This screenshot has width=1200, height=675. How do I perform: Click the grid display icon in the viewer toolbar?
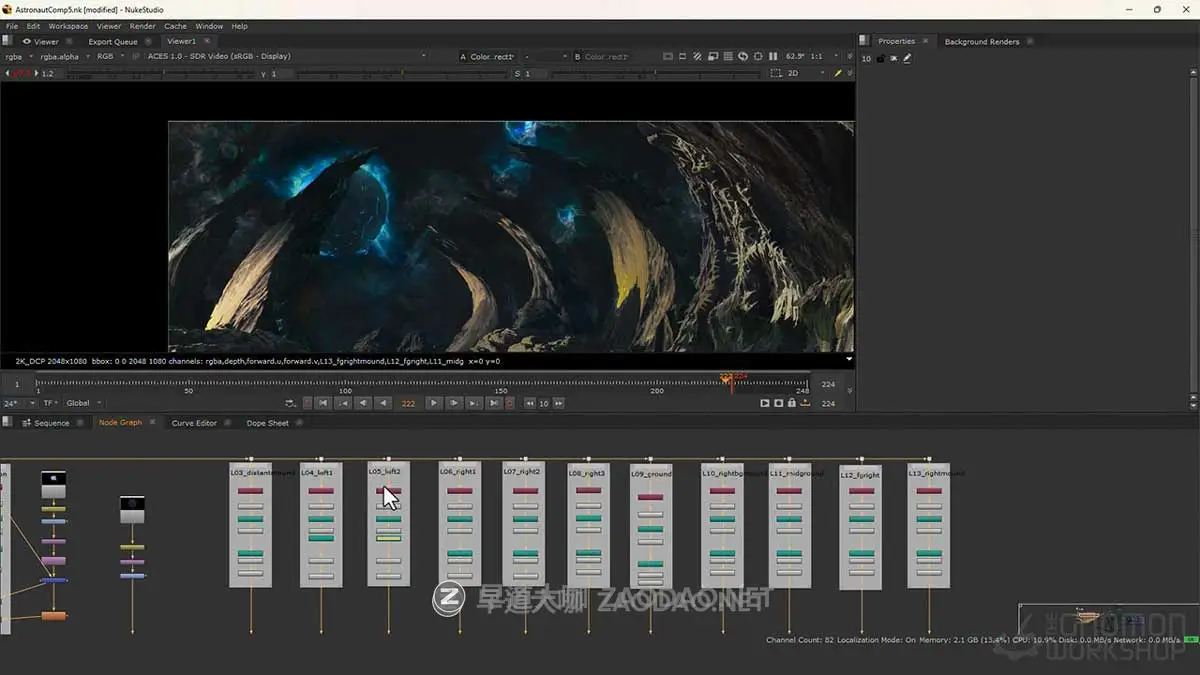pyautogui.click(x=727, y=57)
